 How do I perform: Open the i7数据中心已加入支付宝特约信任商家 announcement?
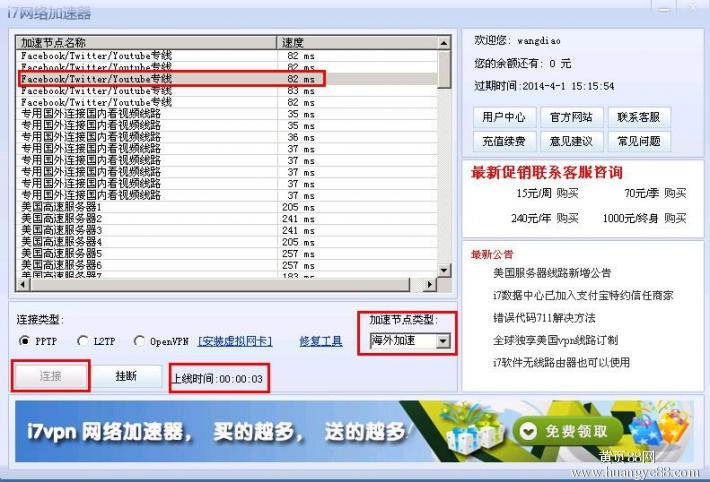click(x=583, y=296)
